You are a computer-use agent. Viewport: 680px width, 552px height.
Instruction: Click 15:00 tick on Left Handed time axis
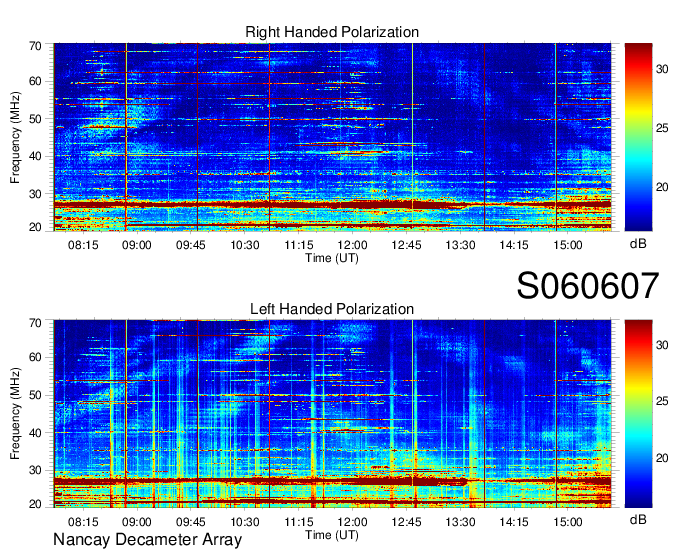(x=568, y=522)
